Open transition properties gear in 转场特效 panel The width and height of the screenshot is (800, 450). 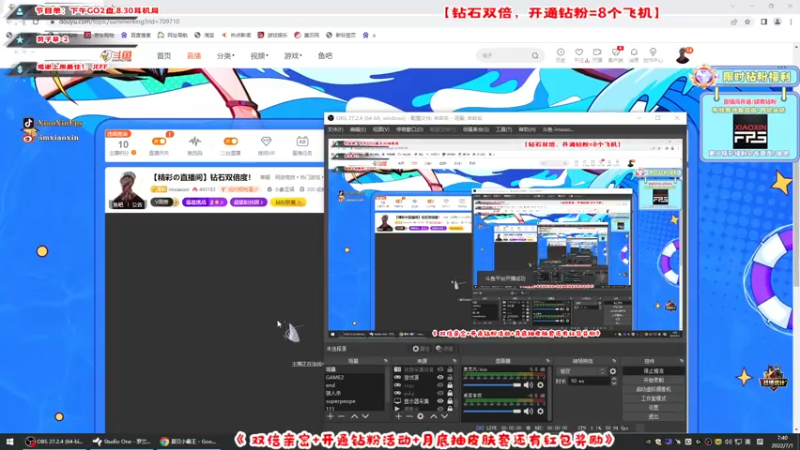coord(613,371)
